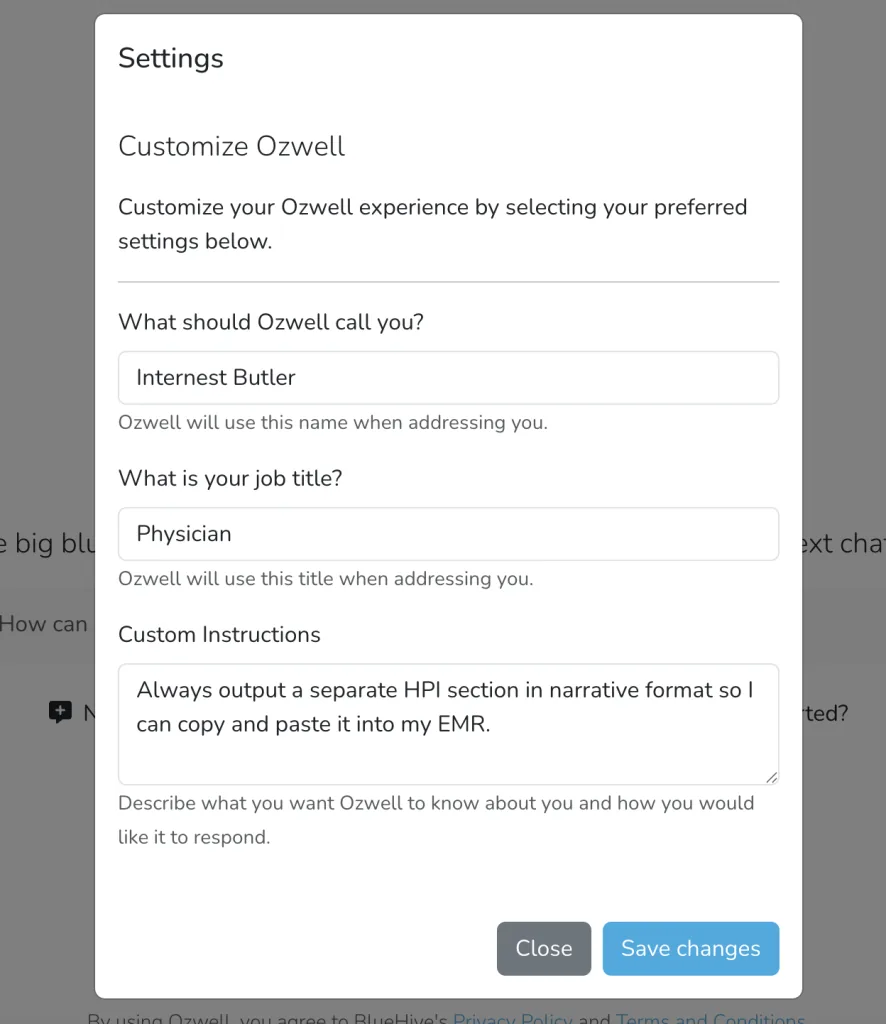Click inside the Custom Instructions text area
Viewport: 886px width, 1024px height.
coord(448,724)
